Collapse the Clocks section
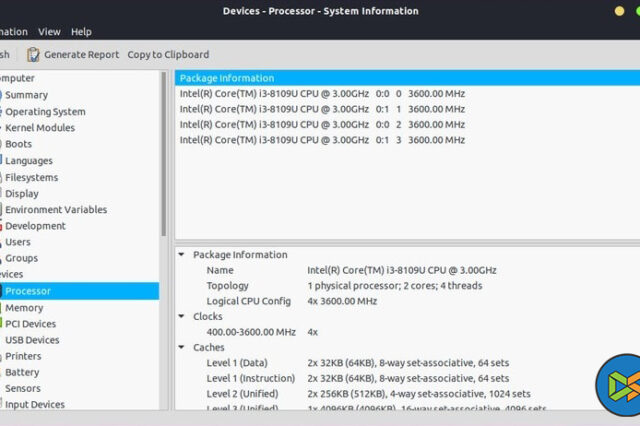 point(181,316)
